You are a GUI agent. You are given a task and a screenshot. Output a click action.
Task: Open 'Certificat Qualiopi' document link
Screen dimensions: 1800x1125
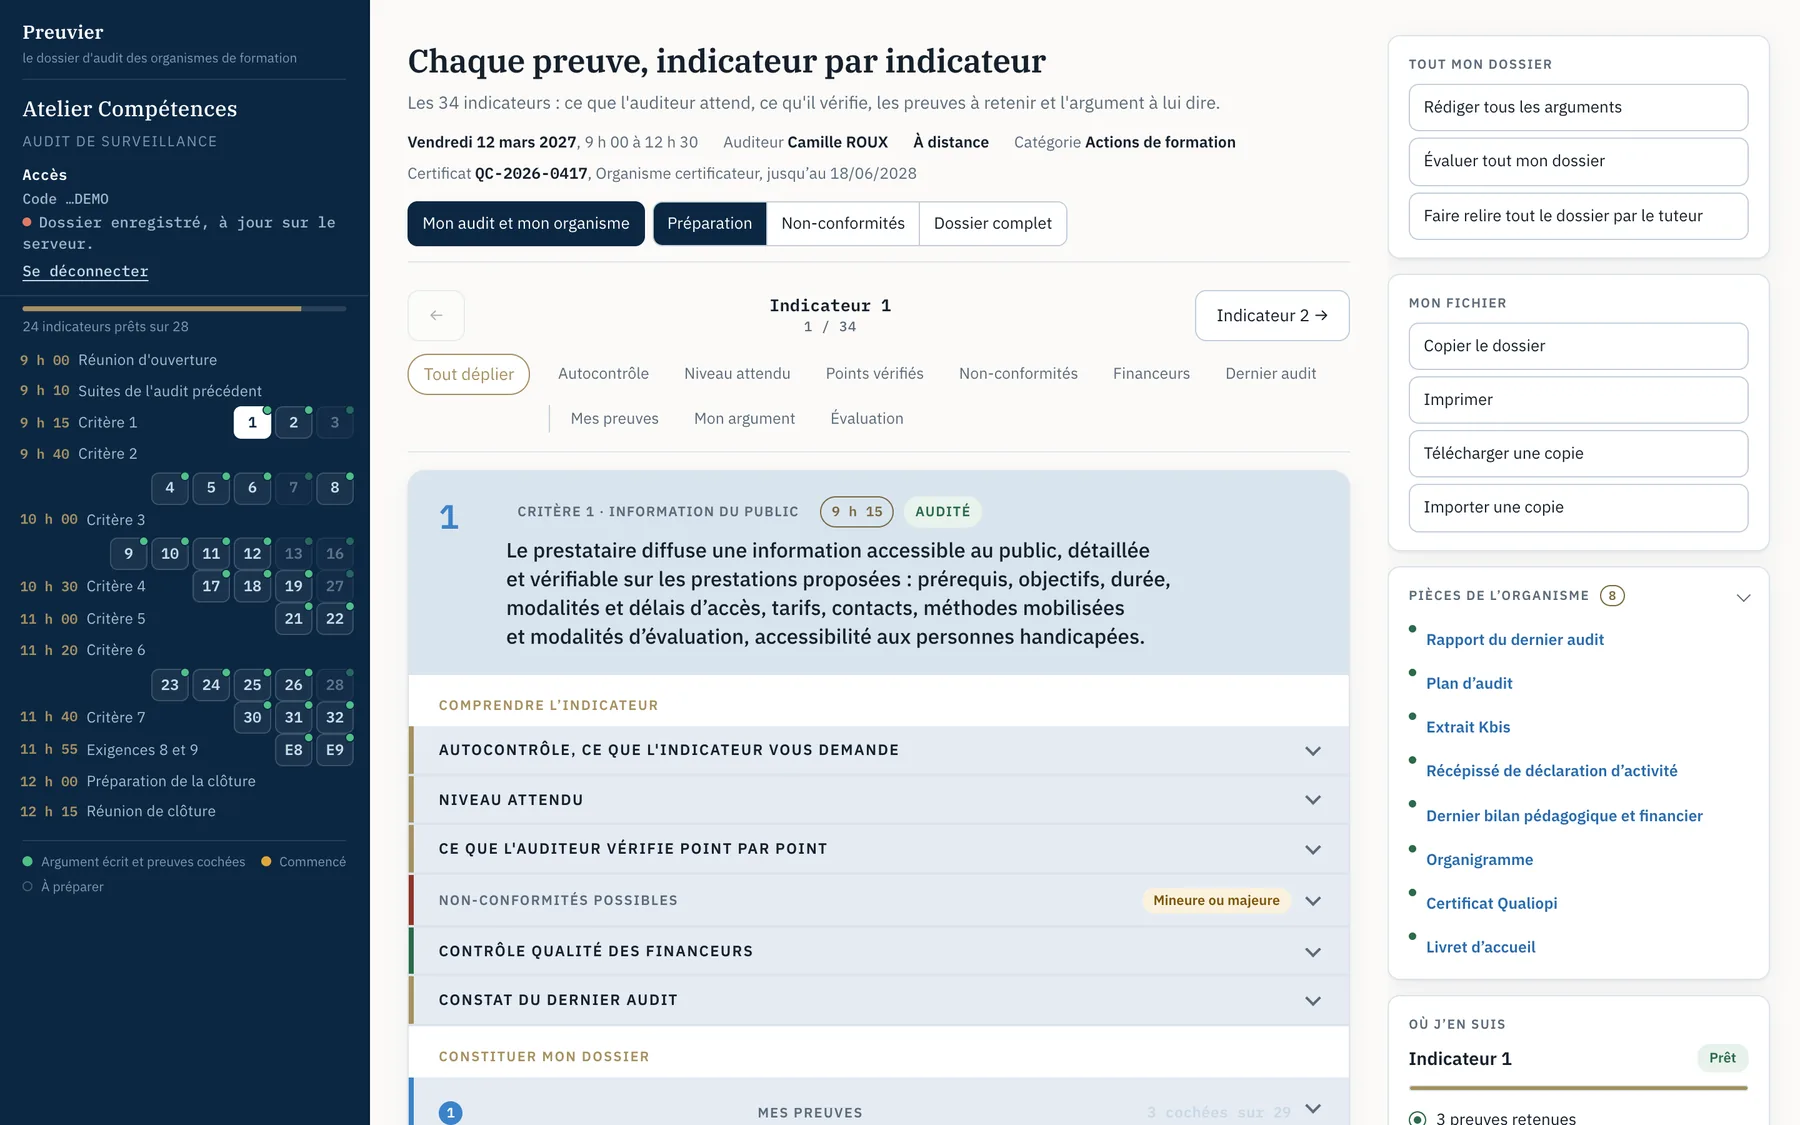(x=1492, y=903)
